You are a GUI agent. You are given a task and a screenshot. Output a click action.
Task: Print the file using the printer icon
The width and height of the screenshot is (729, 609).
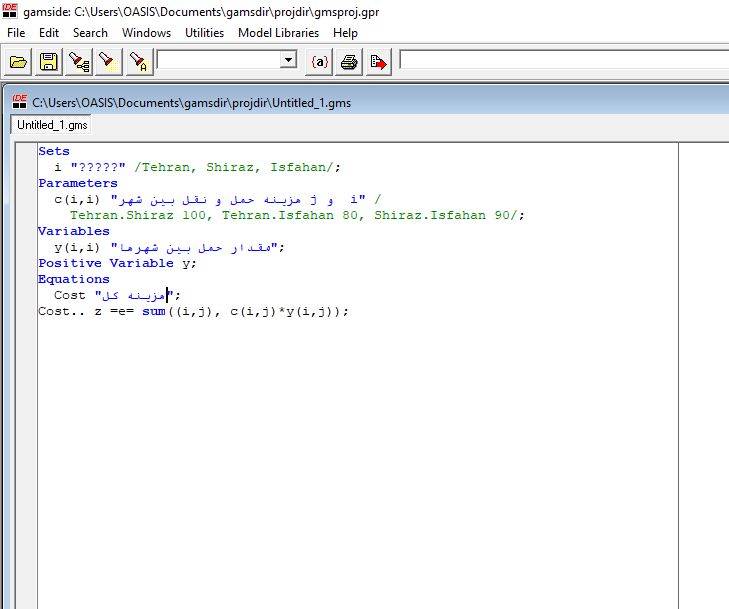(x=349, y=62)
